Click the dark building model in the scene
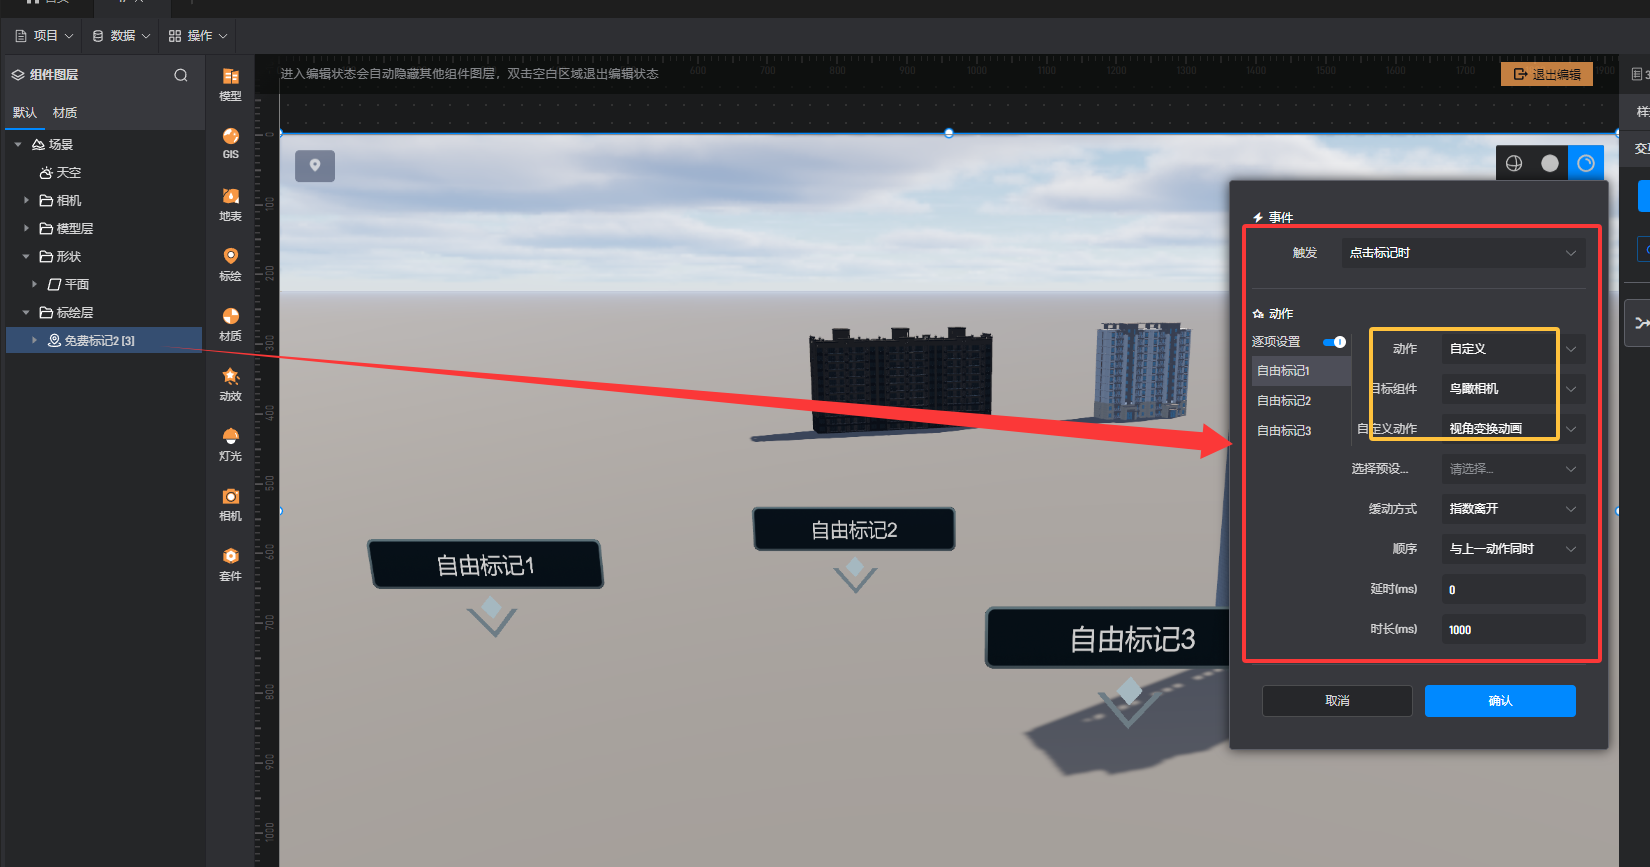This screenshot has height=867, width=1650. pyautogui.click(x=900, y=380)
